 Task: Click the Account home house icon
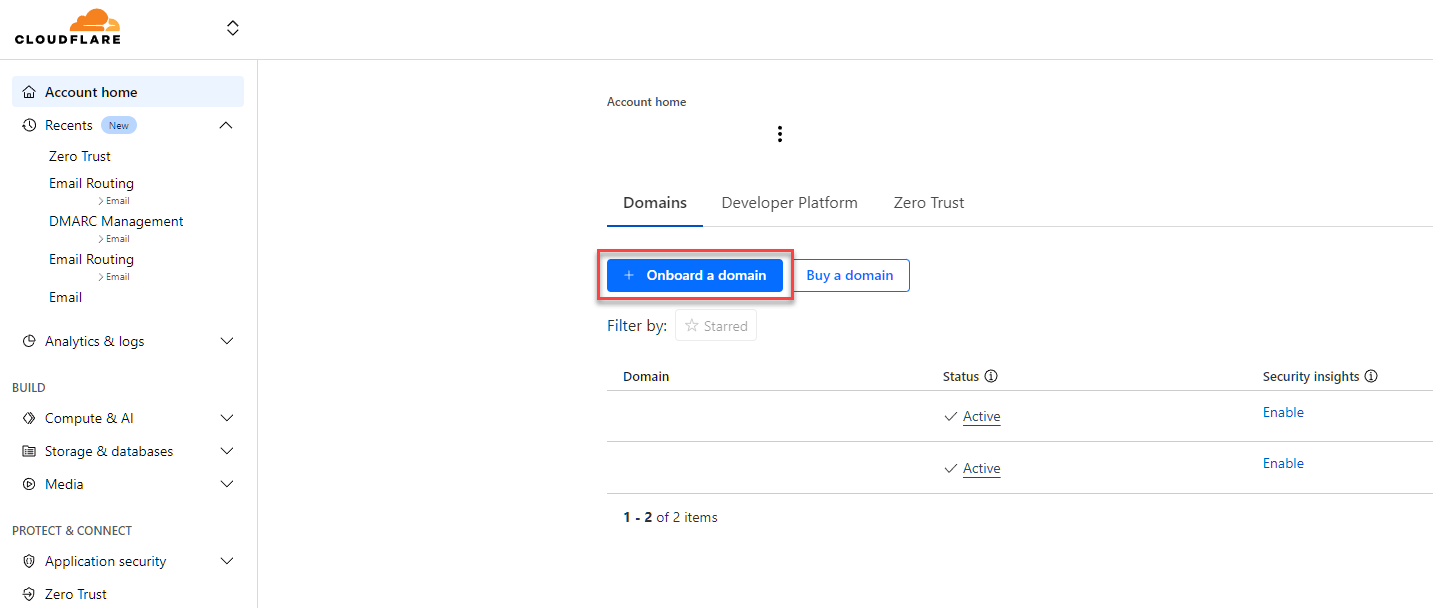tap(29, 92)
